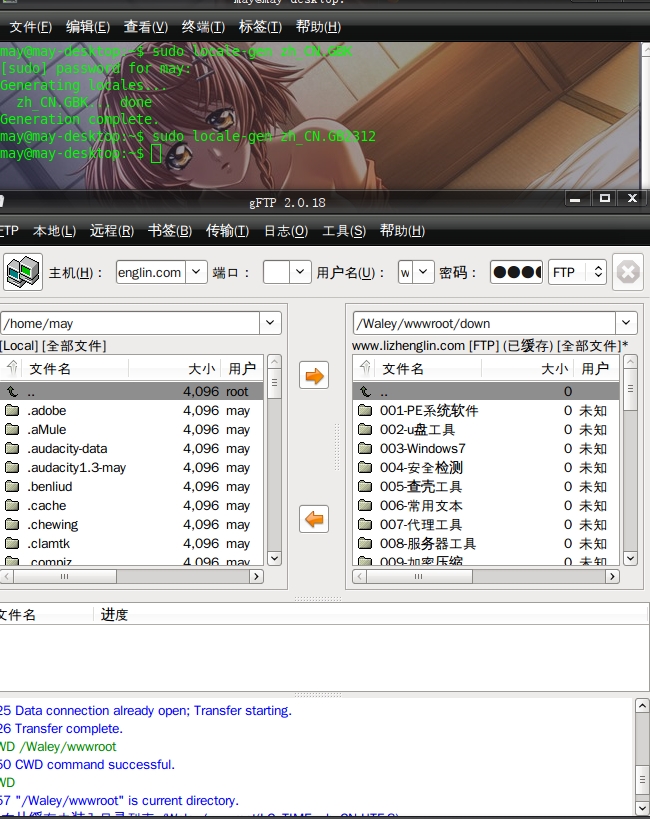Open the 日志(O) log menu
Screen dimensions: 650x819
(x=286, y=230)
